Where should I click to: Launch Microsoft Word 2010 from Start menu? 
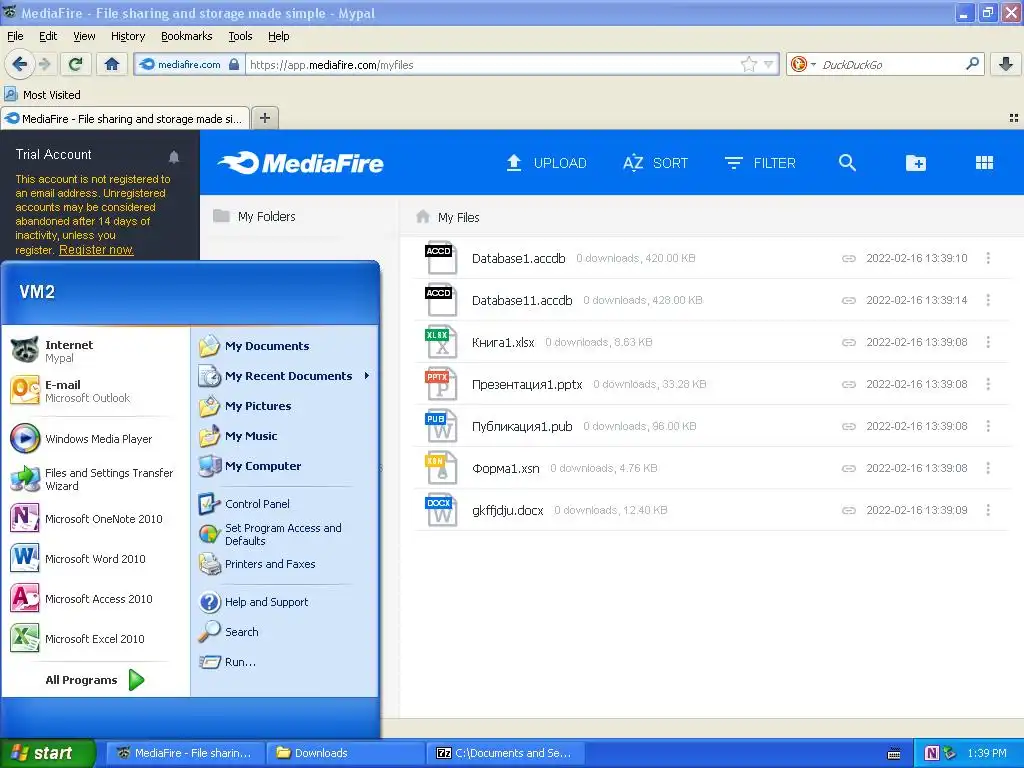(x=95, y=559)
